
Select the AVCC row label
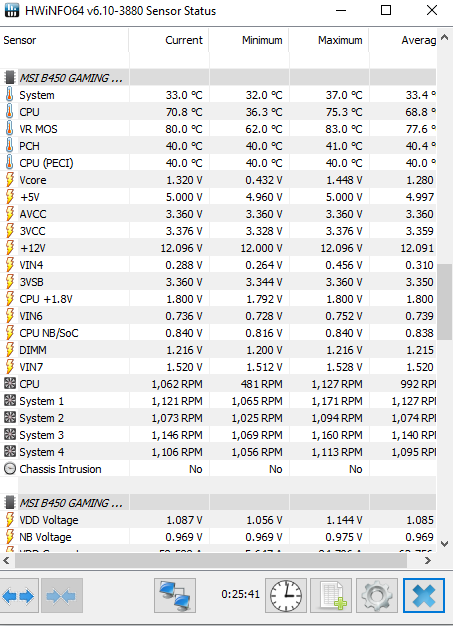point(33,214)
